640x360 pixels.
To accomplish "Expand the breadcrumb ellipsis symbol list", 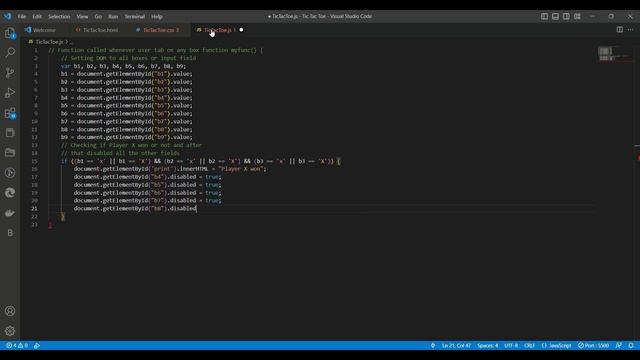I will (71, 42).
